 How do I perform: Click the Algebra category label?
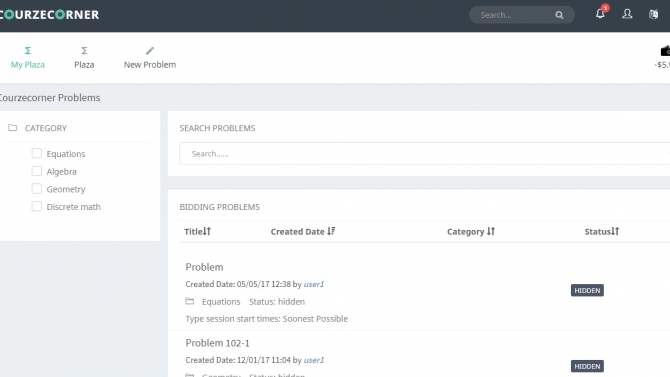(x=62, y=171)
